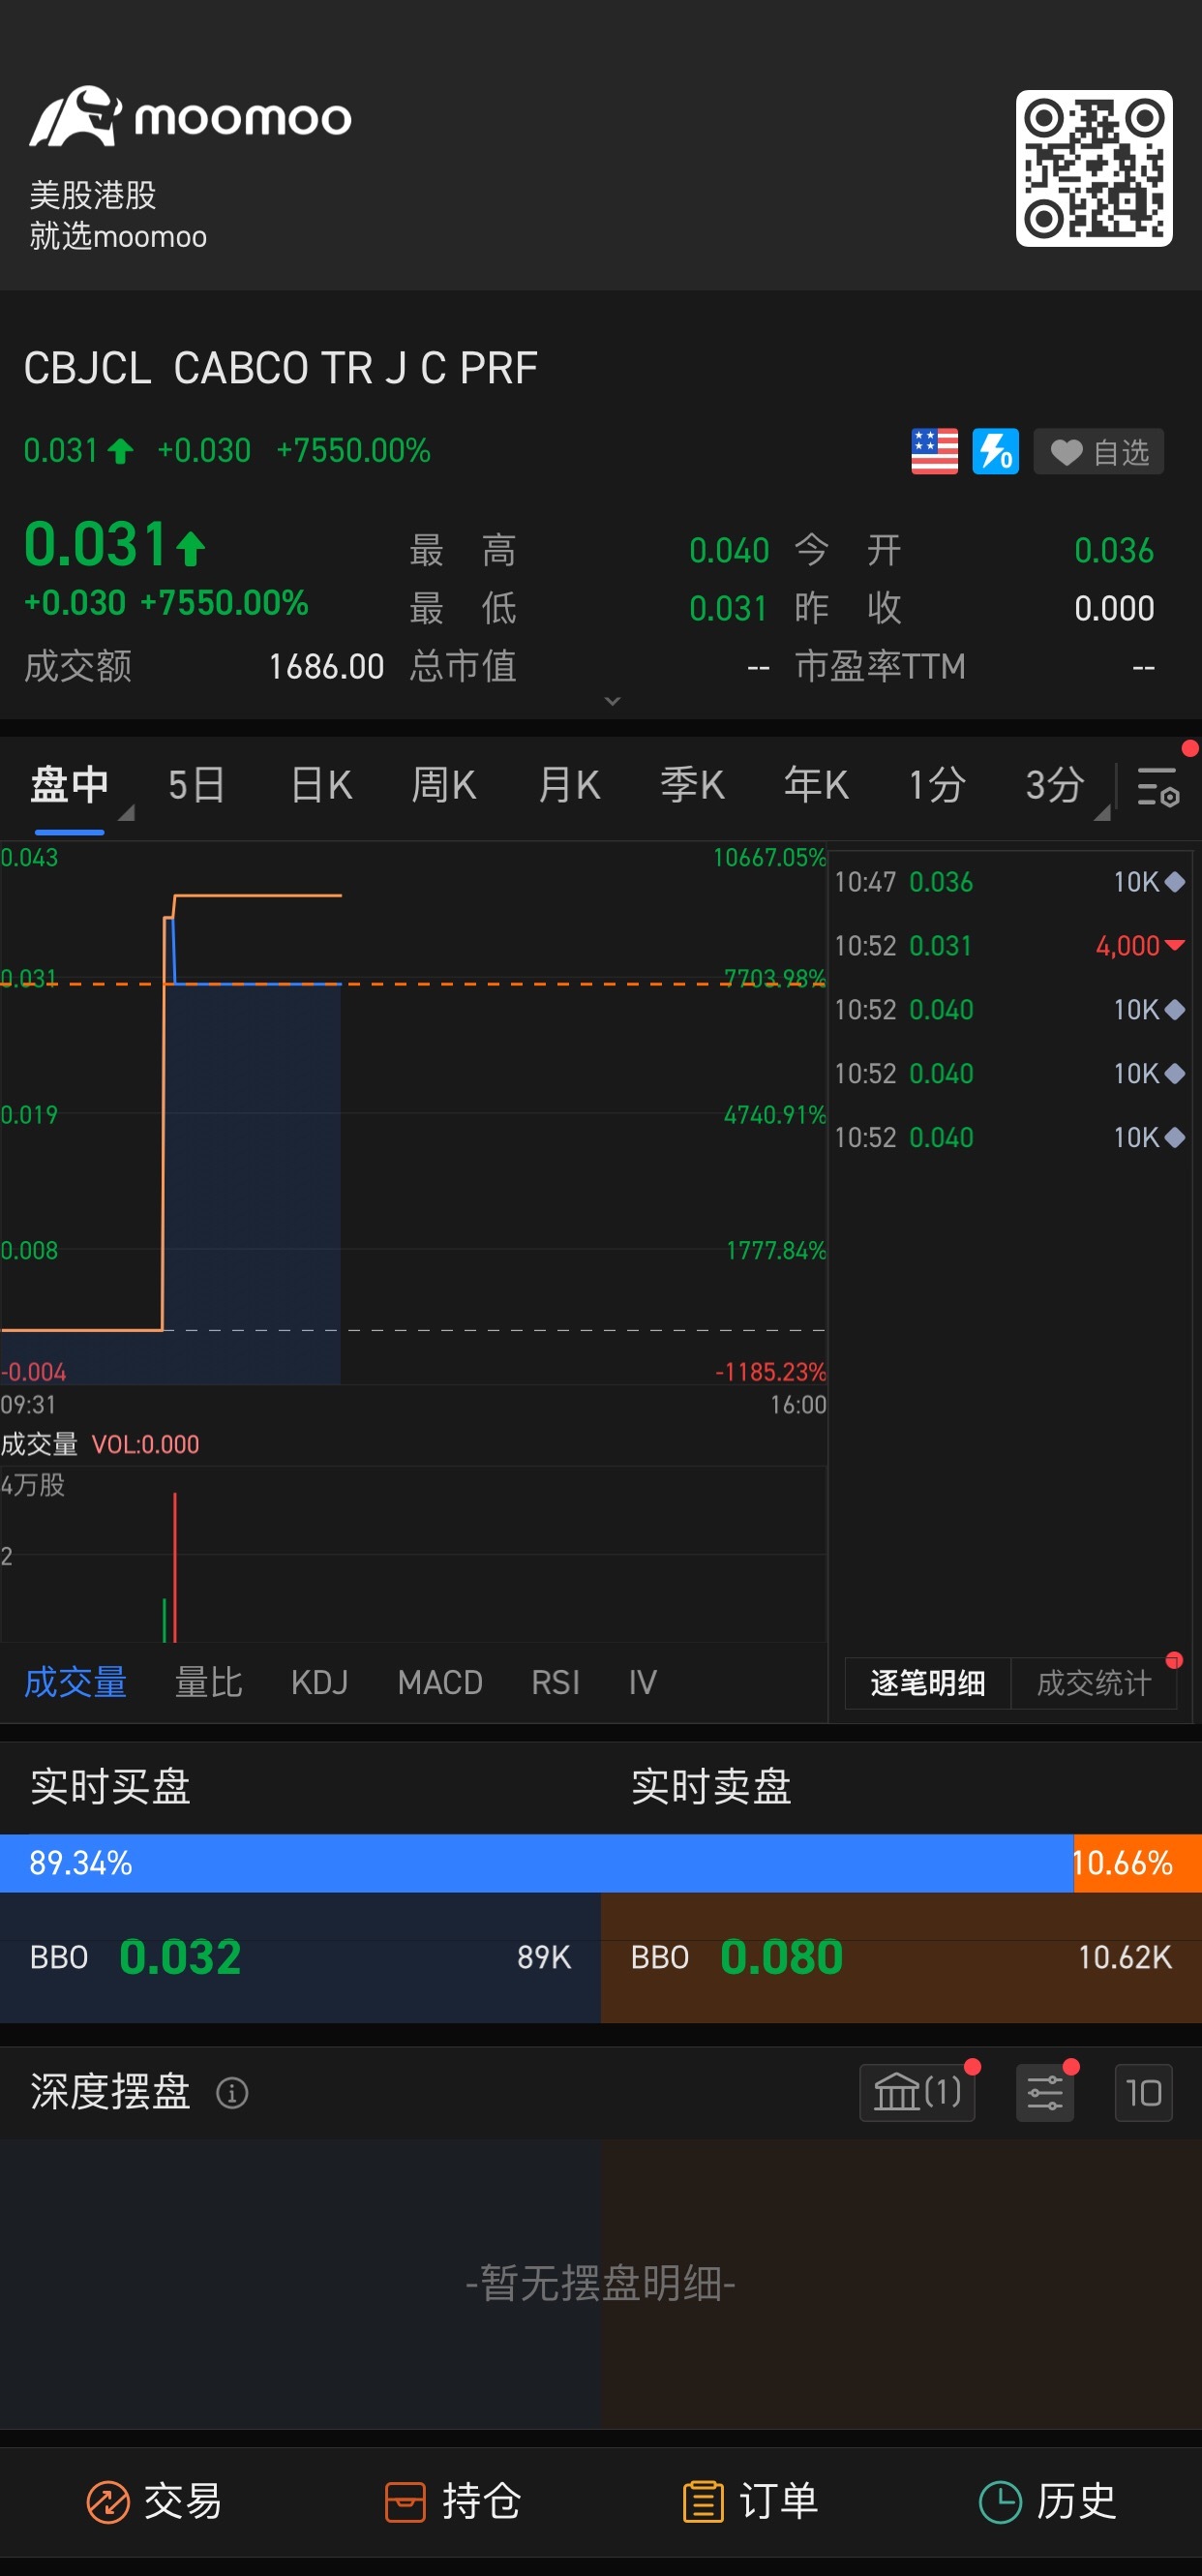Tap the 市盈率TTM field
The image size is (1202, 2576).
pos(975,666)
